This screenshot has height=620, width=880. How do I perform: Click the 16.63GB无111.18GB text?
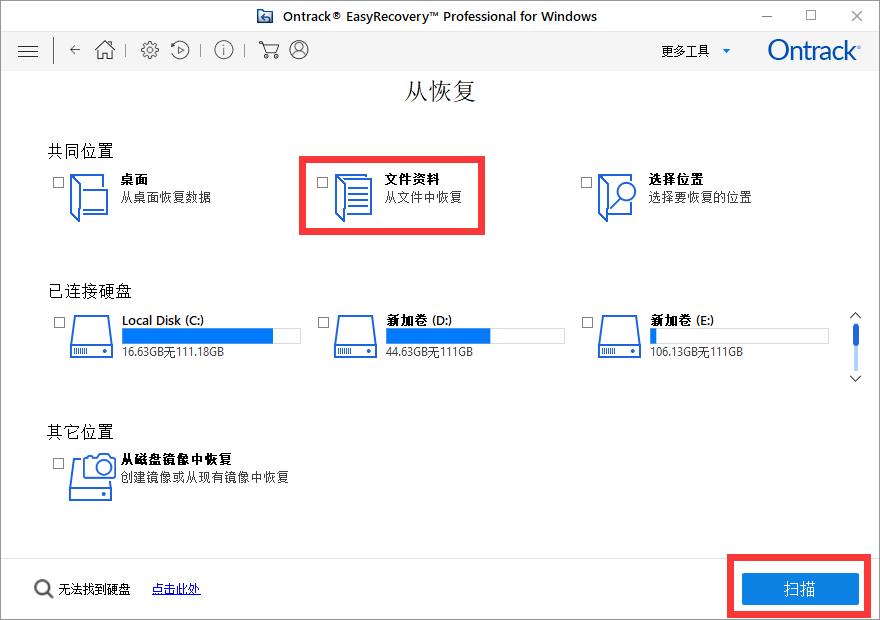tap(173, 352)
